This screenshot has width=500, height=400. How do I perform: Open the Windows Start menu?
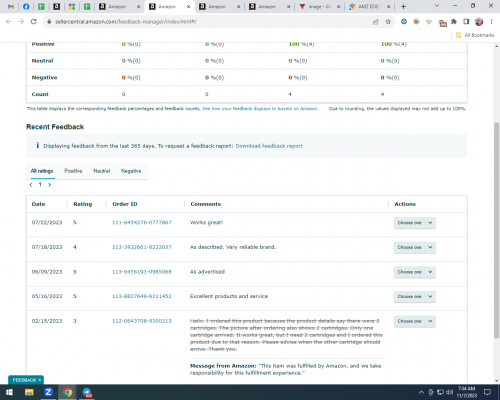9,392
